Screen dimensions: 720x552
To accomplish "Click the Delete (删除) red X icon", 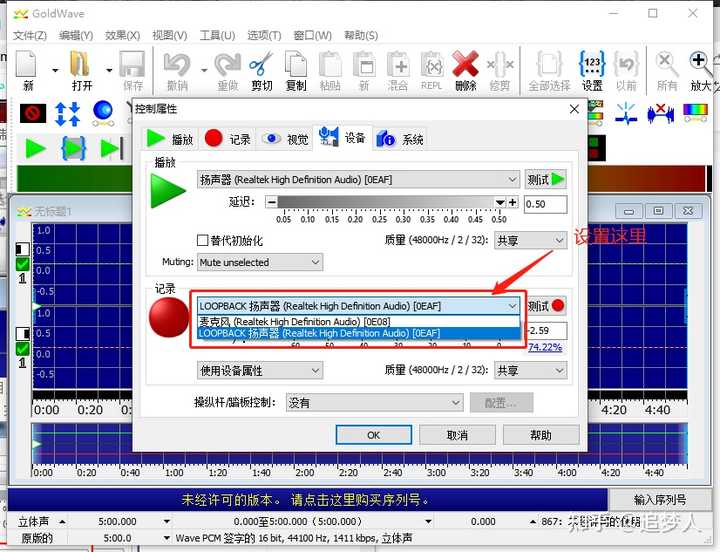I will click(x=466, y=64).
